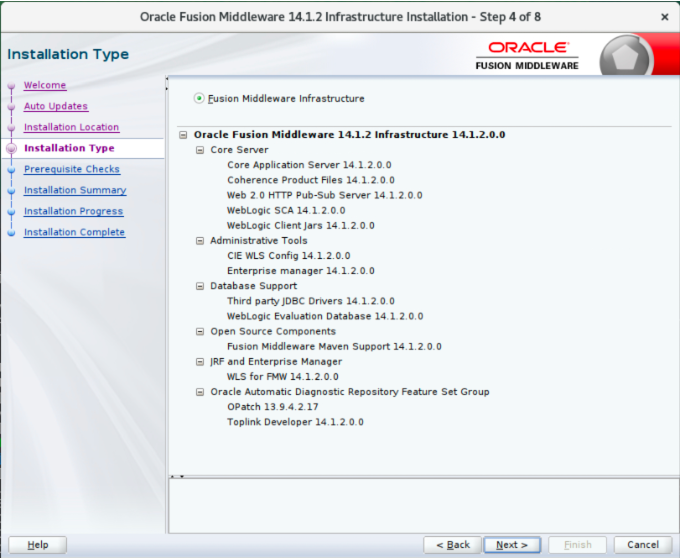Select the Installation Type step
Screen dimensions: 680x558
[x=69, y=148]
